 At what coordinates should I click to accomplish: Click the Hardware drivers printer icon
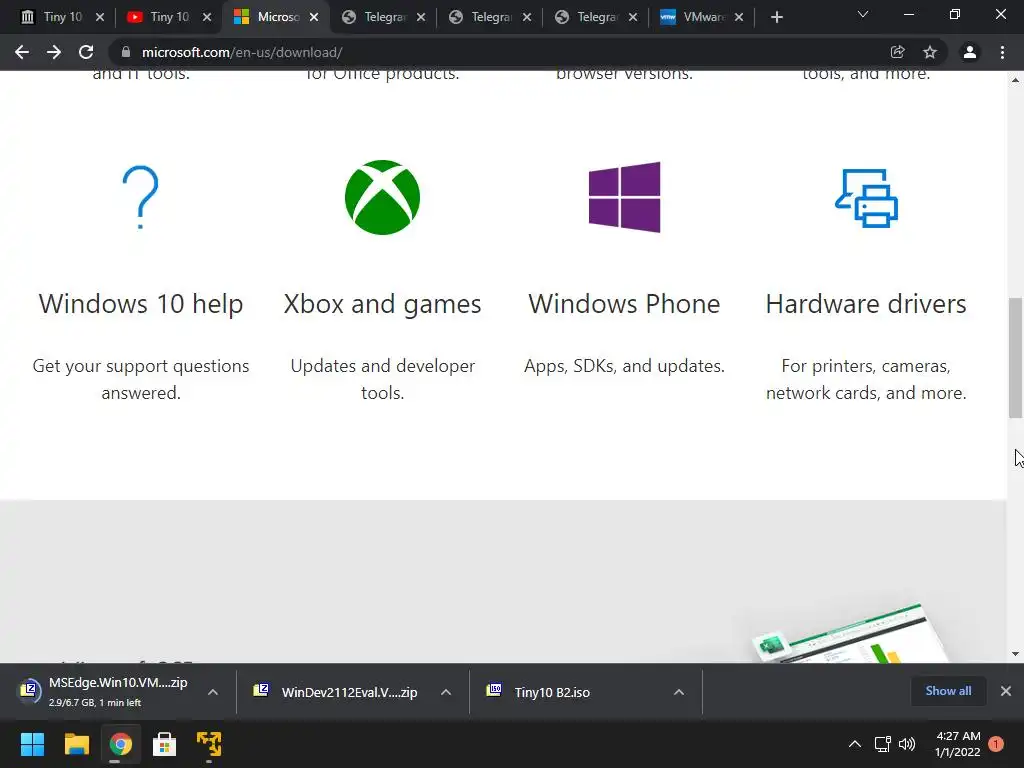pyautogui.click(x=866, y=198)
